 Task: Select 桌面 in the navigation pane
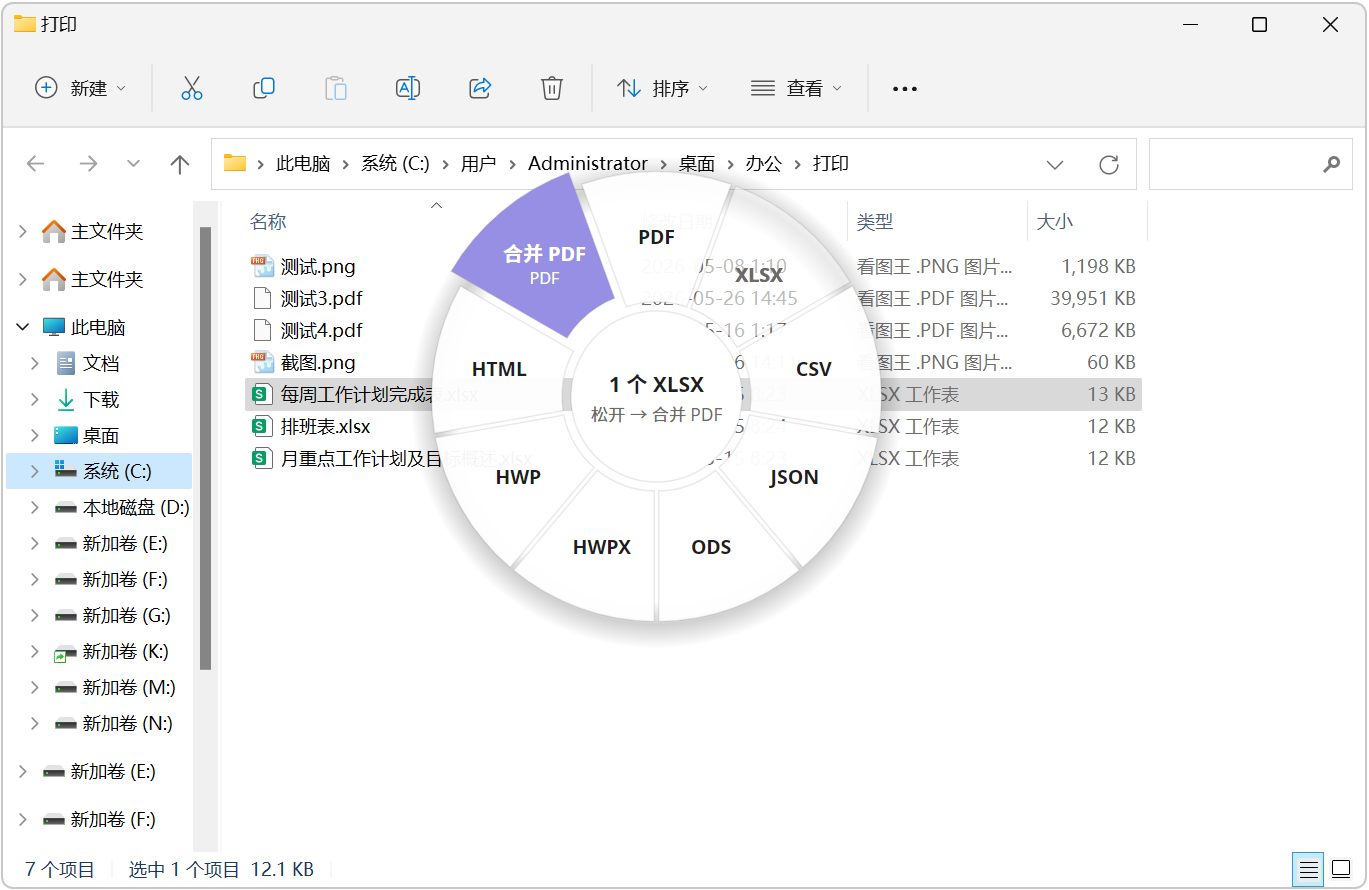click(100, 435)
